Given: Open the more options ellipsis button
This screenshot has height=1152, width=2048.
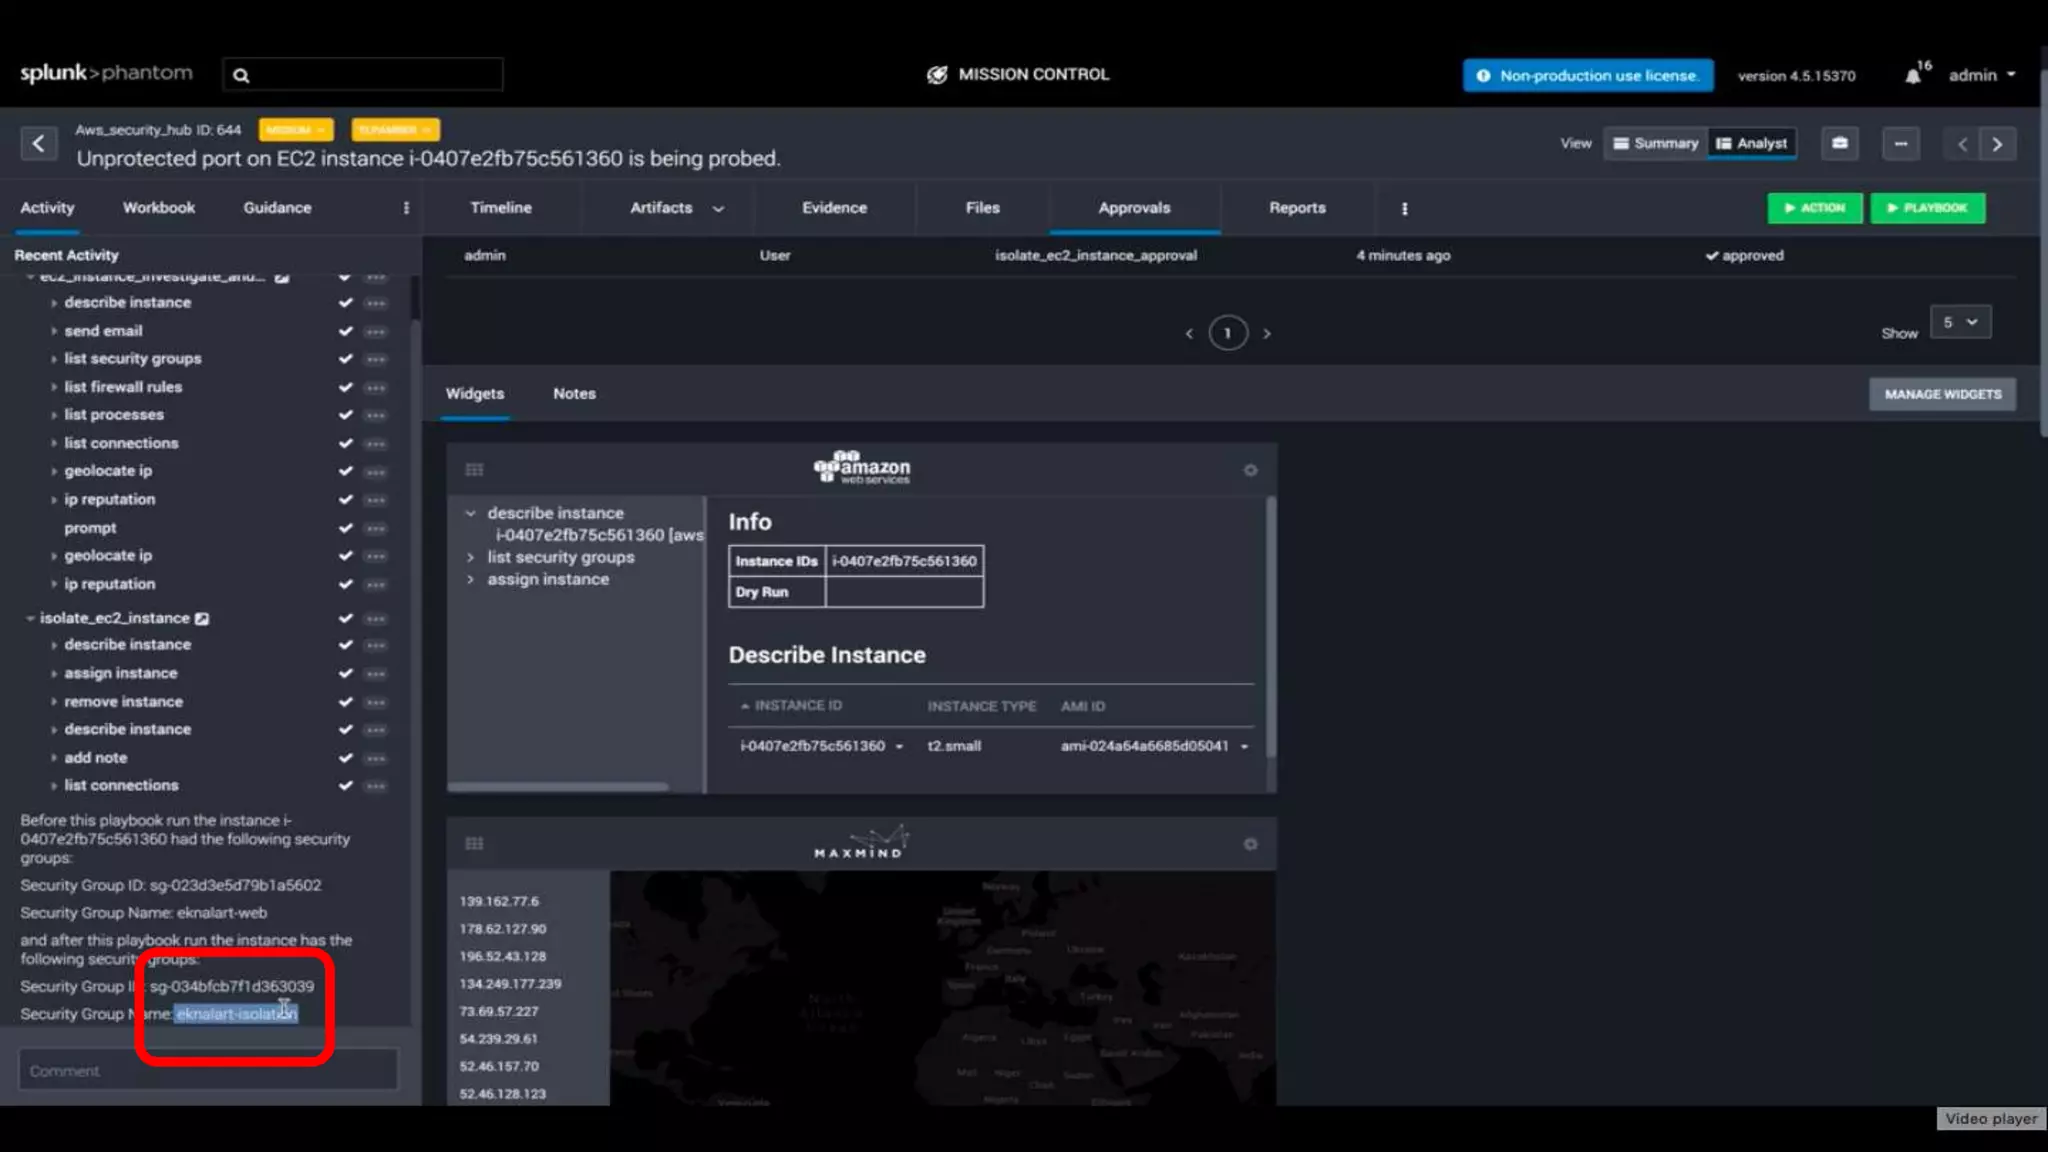Looking at the screenshot, I should point(1900,143).
